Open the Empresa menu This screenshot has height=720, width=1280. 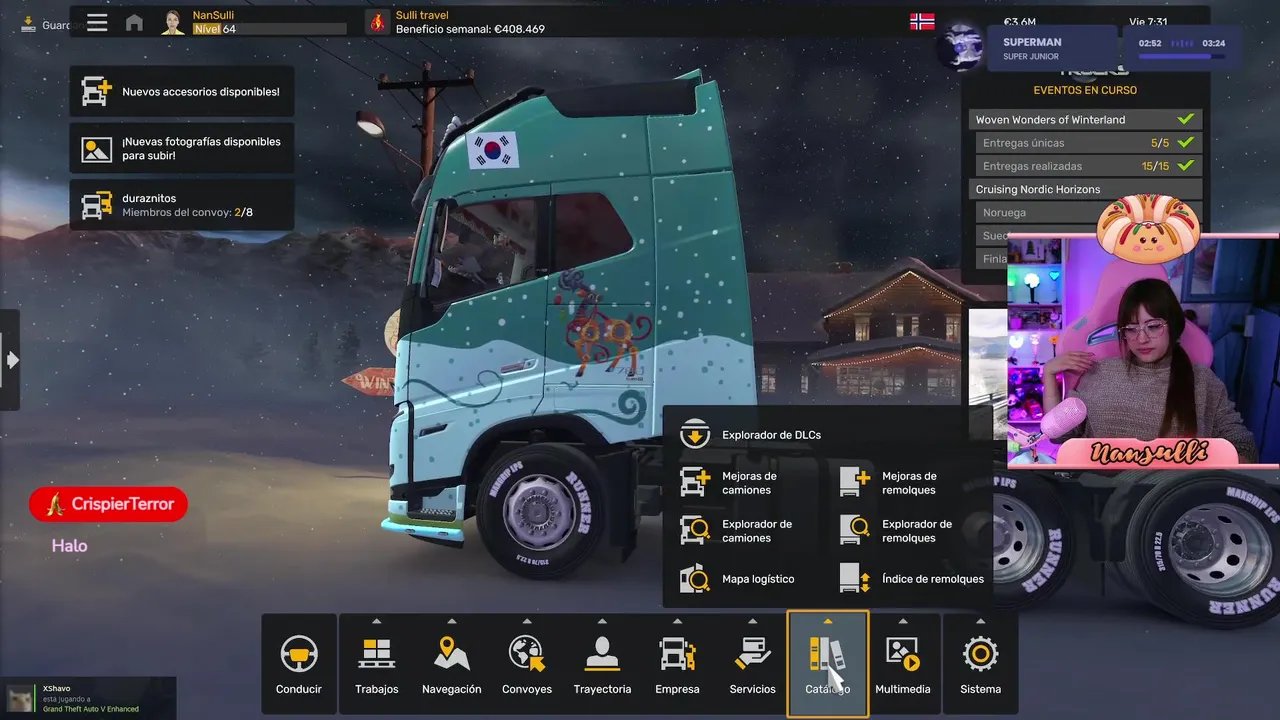point(677,664)
